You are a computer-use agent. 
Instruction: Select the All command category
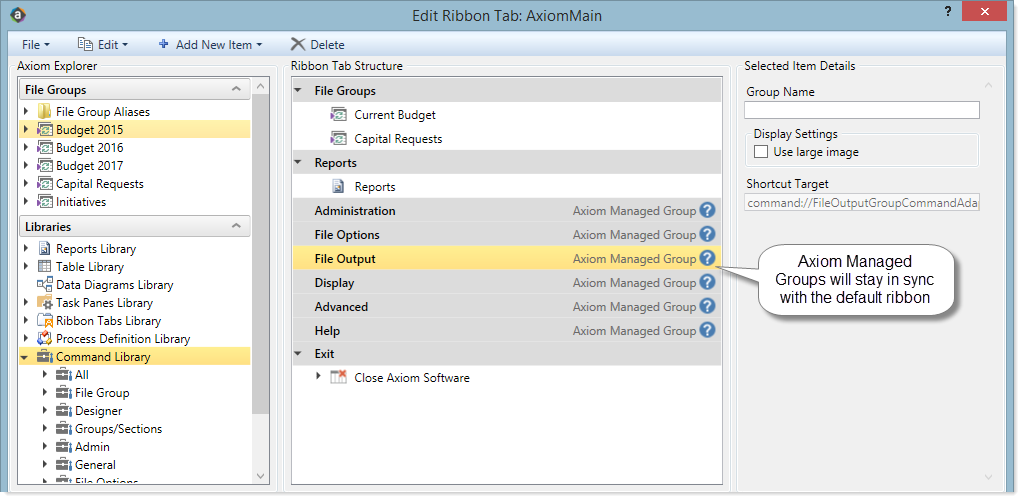(81, 375)
